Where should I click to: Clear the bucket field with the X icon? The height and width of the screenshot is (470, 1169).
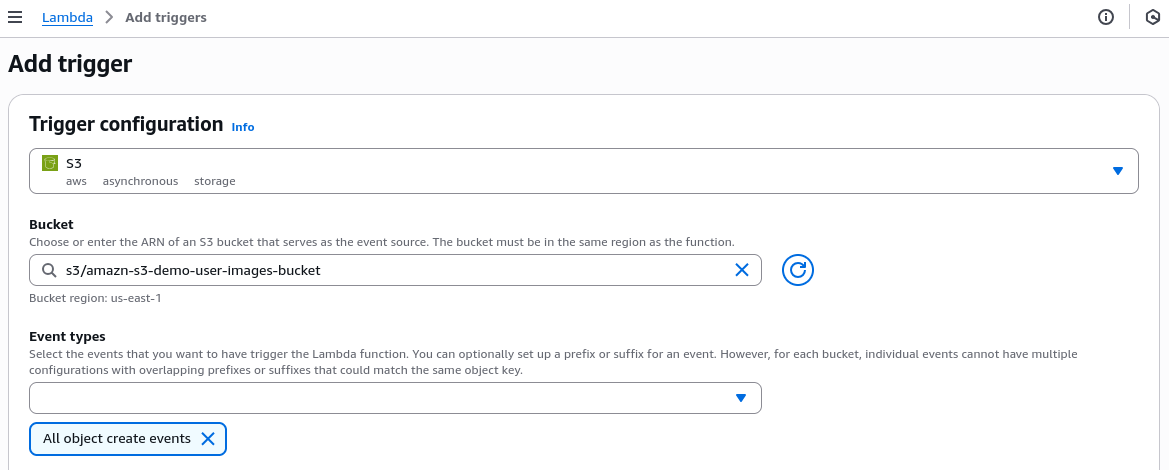coord(742,270)
